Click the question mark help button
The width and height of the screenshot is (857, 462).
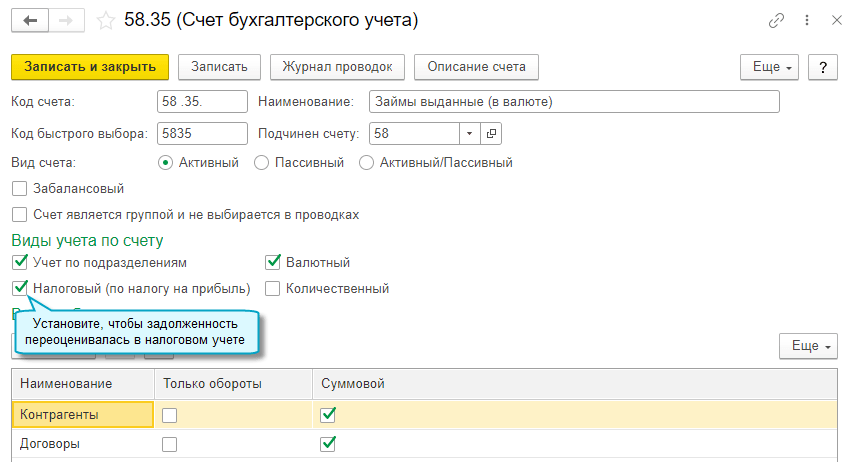tap(822, 67)
